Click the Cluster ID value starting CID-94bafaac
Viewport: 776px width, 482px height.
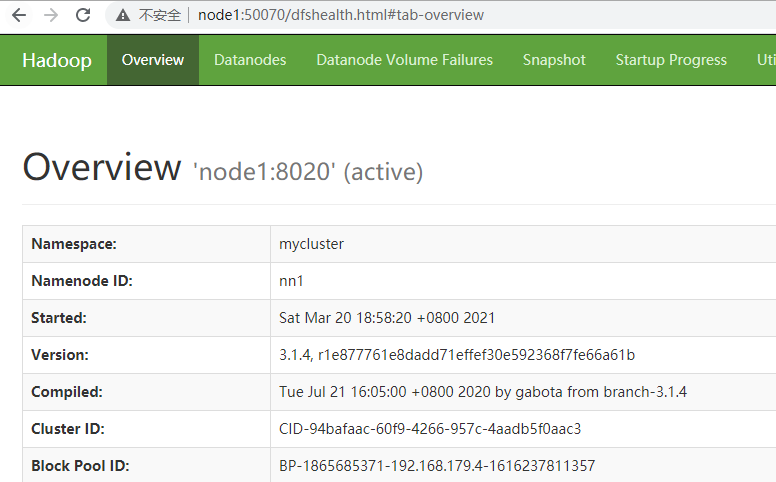click(x=430, y=429)
